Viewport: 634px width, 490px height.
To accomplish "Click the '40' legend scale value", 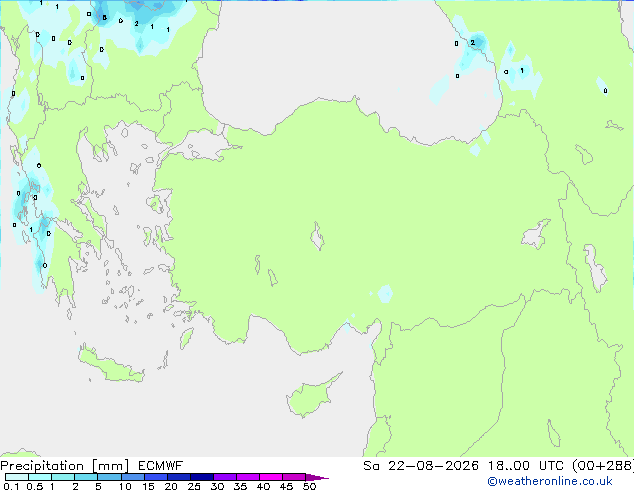I will (264, 486).
